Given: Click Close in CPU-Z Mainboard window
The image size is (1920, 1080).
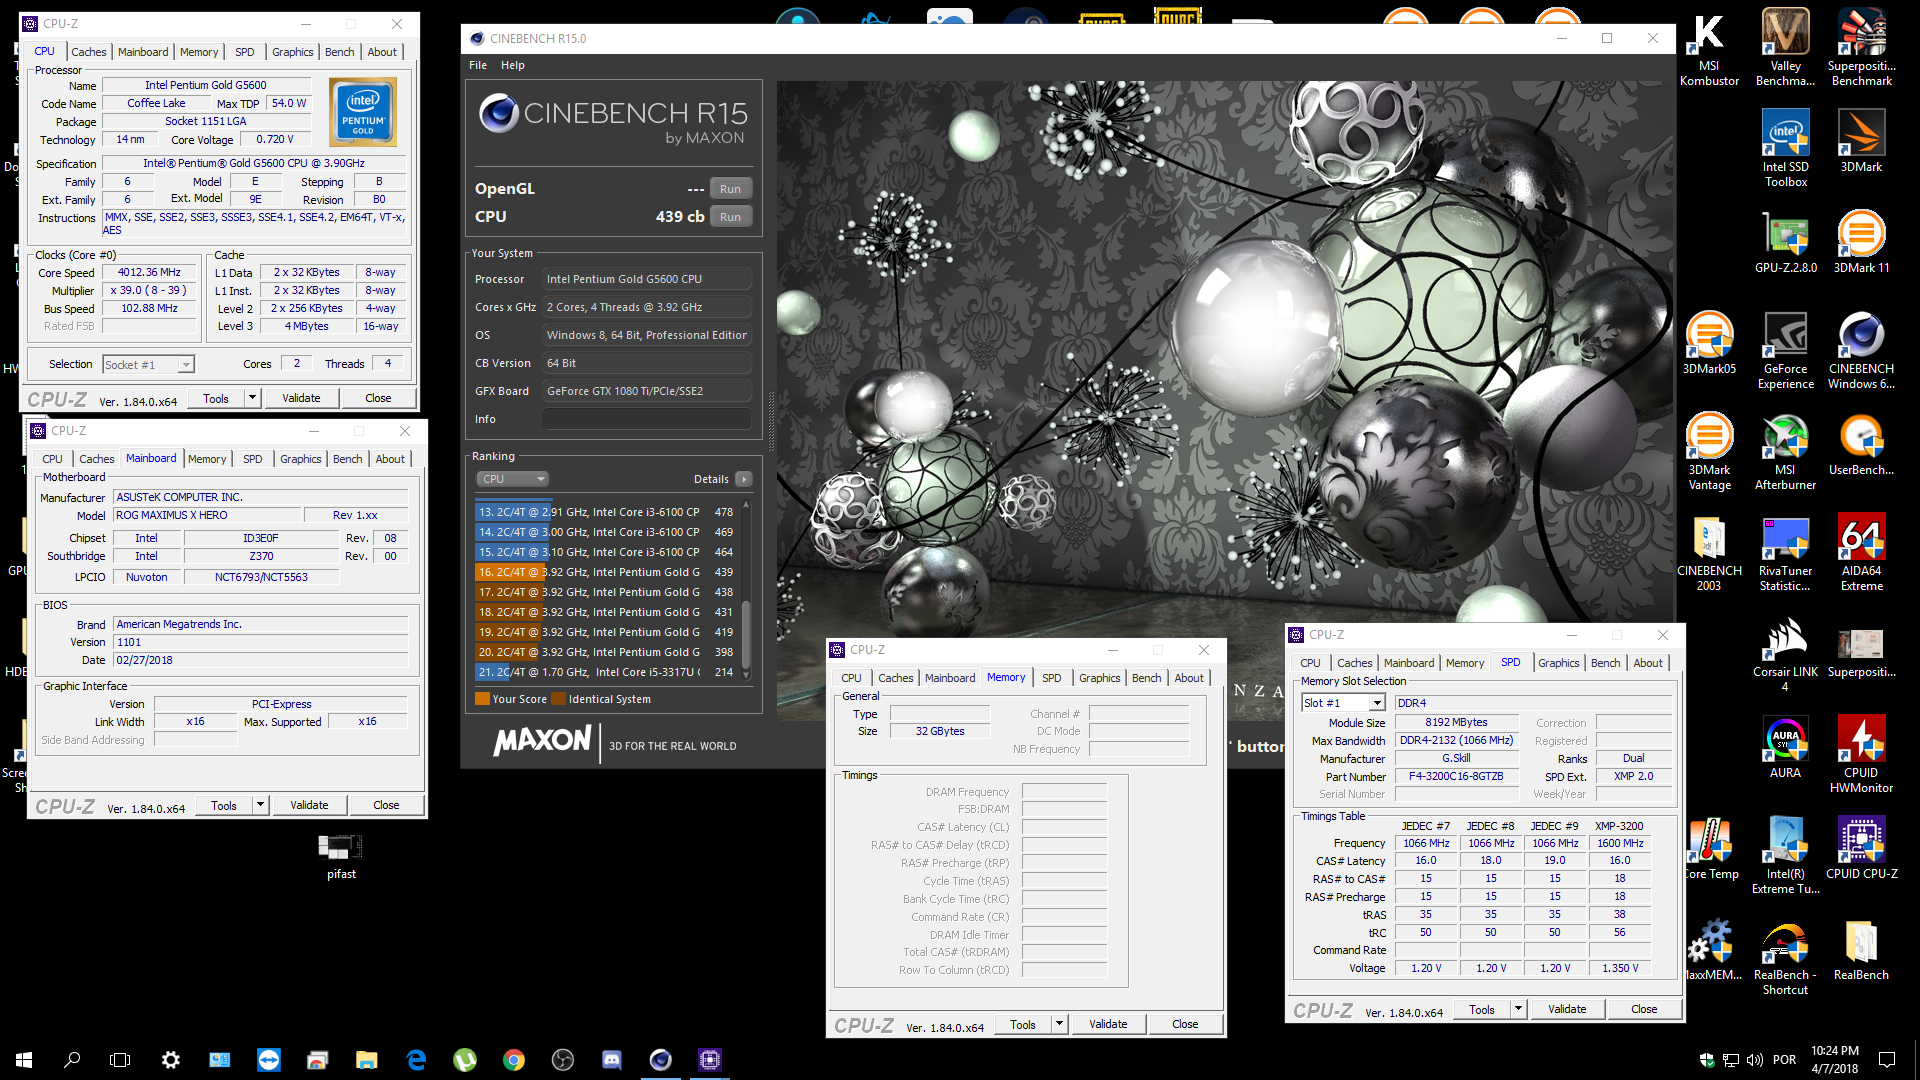Looking at the screenshot, I should point(386,805).
